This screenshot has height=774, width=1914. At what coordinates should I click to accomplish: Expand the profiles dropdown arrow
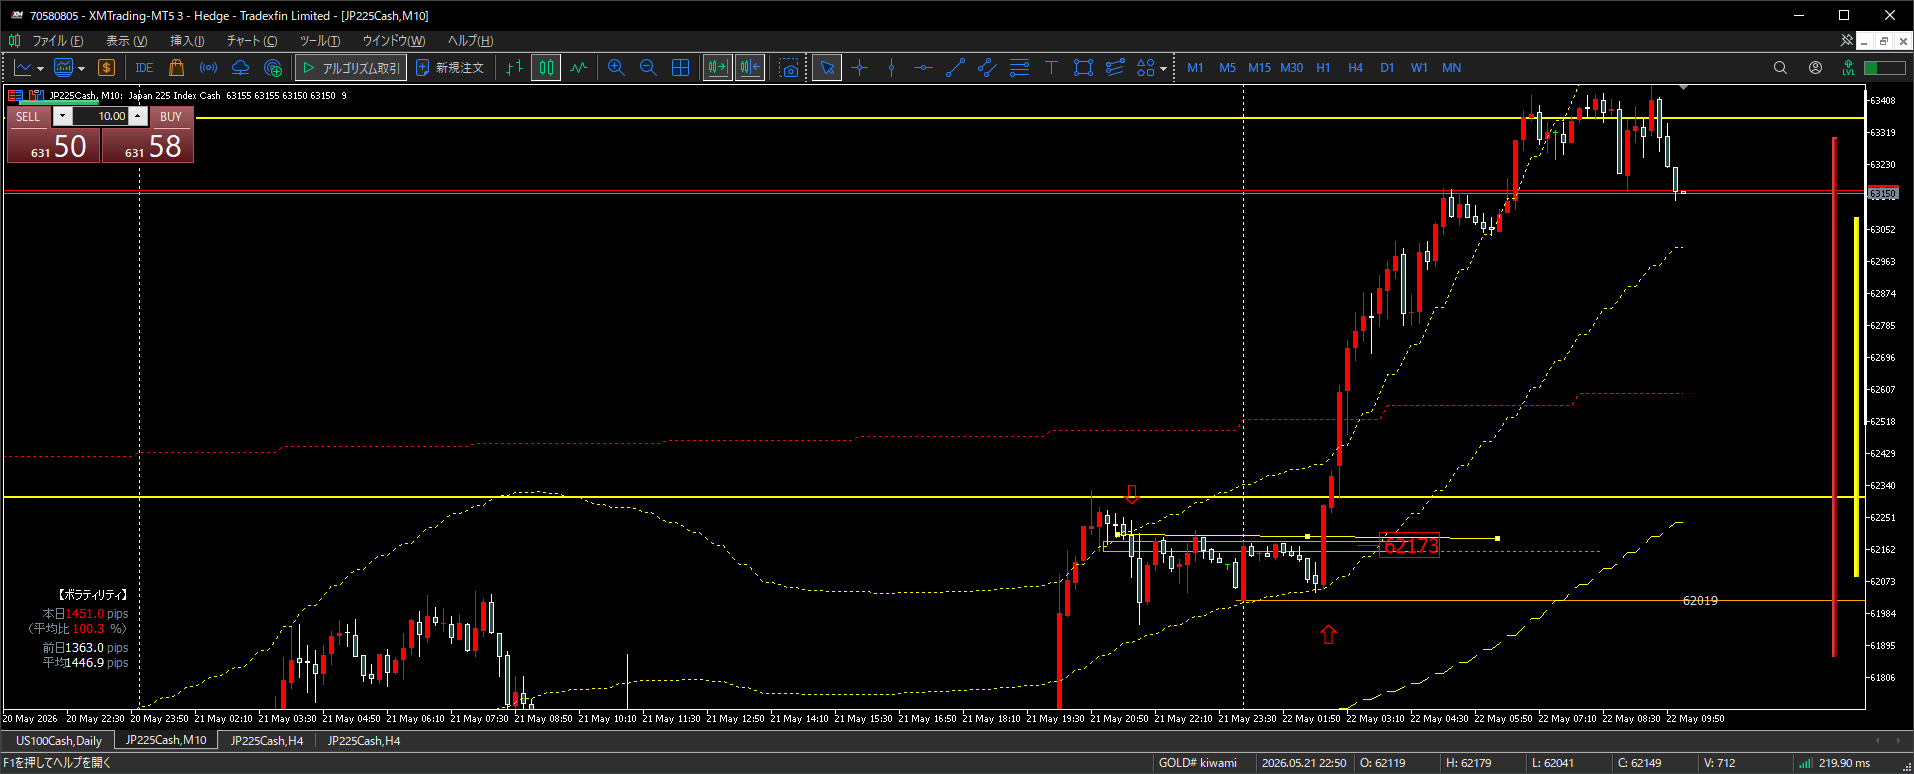(x=81, y=68)
